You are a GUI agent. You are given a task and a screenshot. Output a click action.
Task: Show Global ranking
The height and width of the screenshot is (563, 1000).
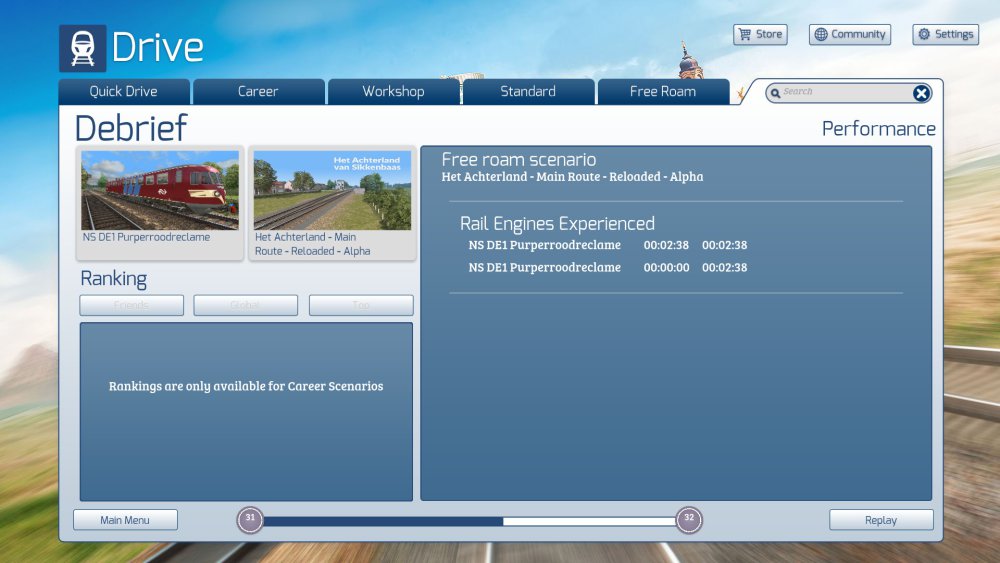[245, 305]
